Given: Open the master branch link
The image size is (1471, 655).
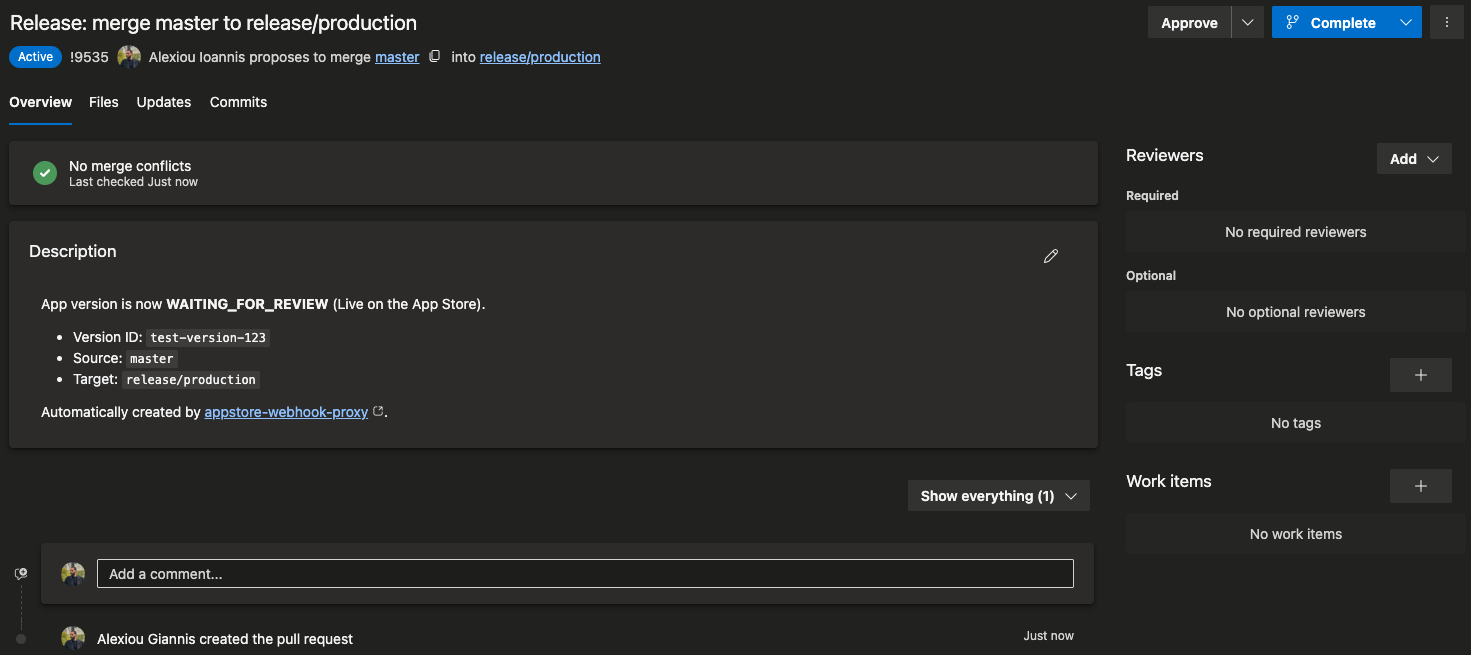Looking at the screenshot, I should tap(397, 57).
